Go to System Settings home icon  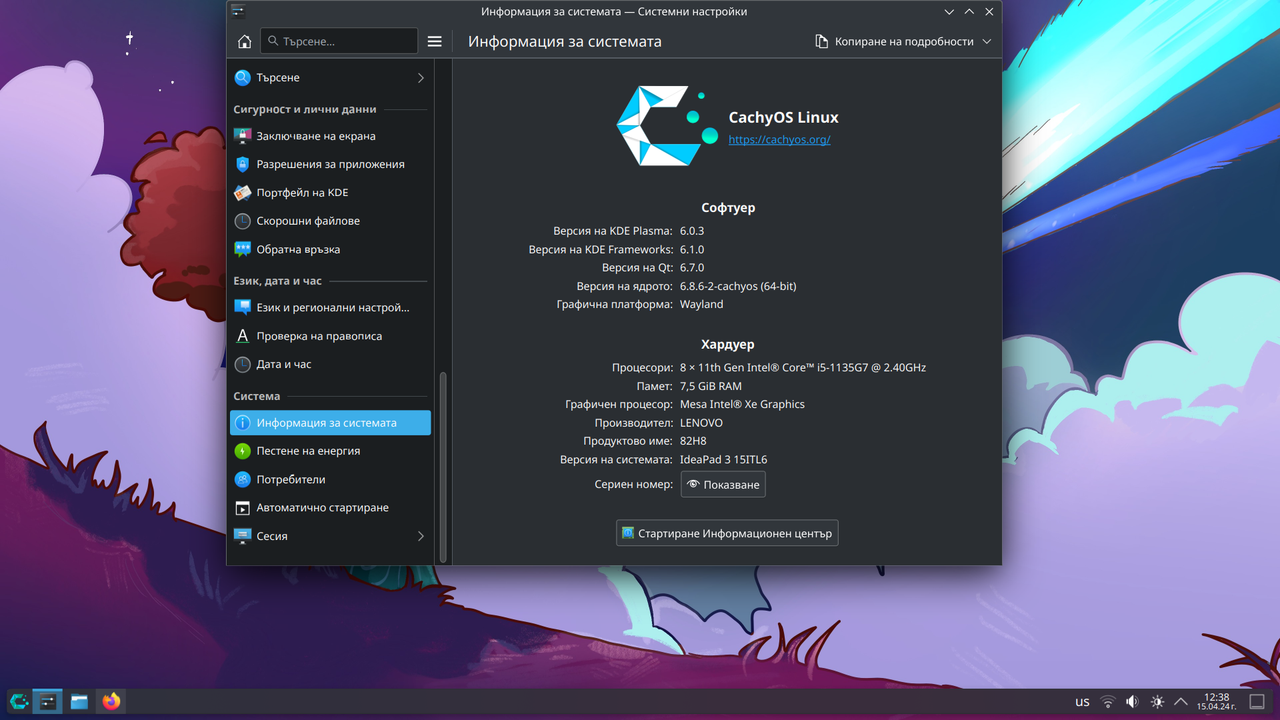[x=244, y=42]
